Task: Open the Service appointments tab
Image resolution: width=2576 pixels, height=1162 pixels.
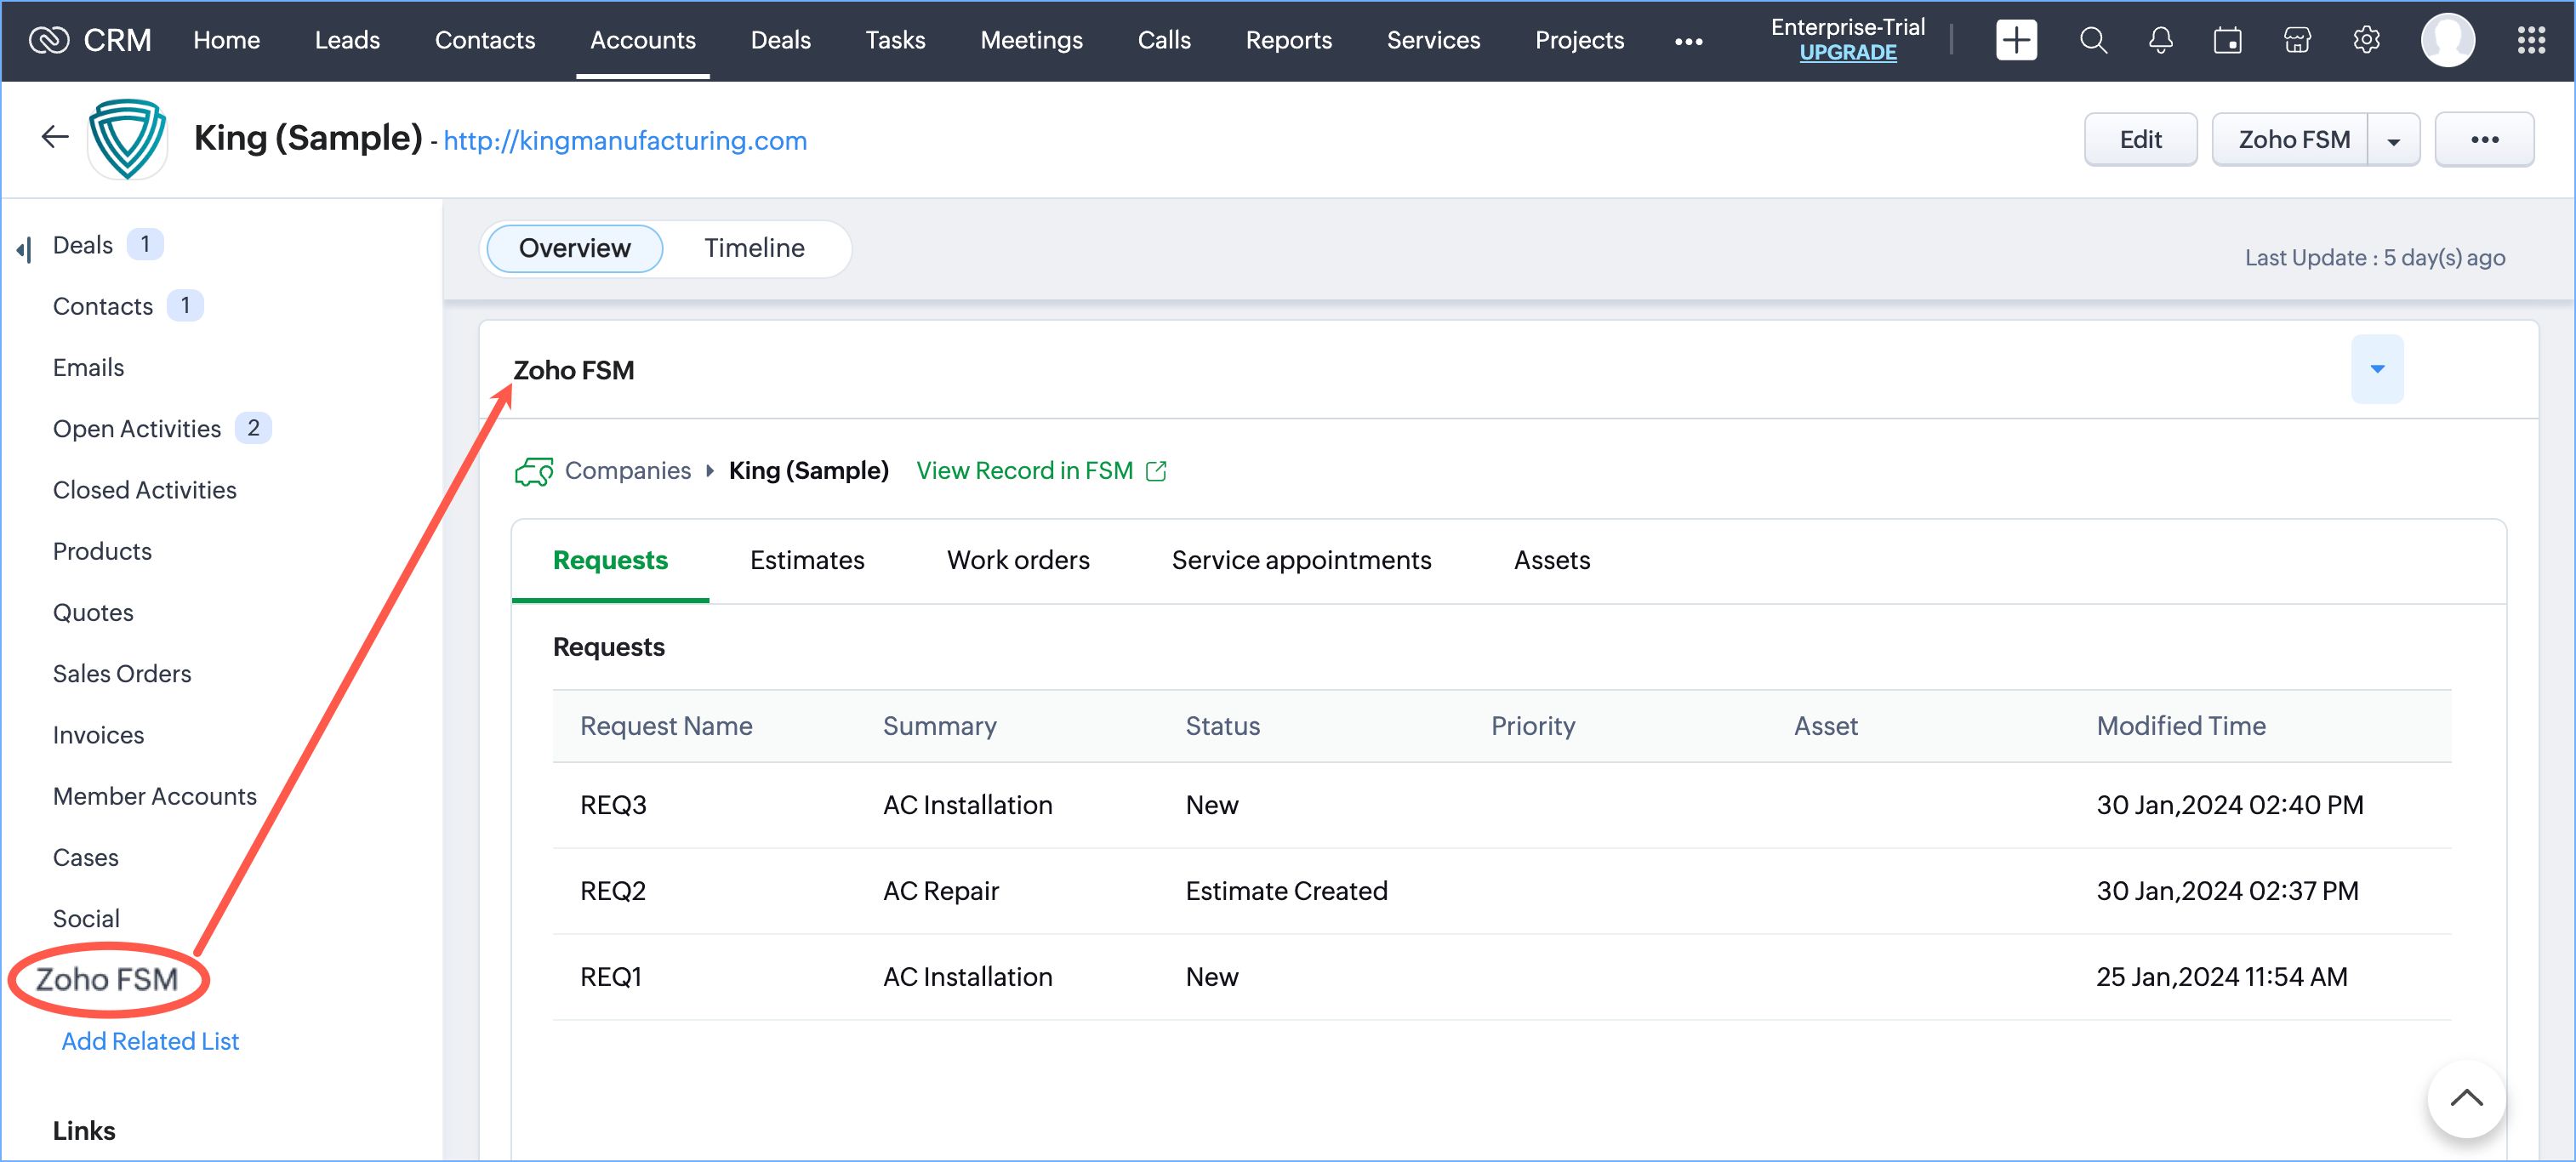Action: pos(1300,560)
